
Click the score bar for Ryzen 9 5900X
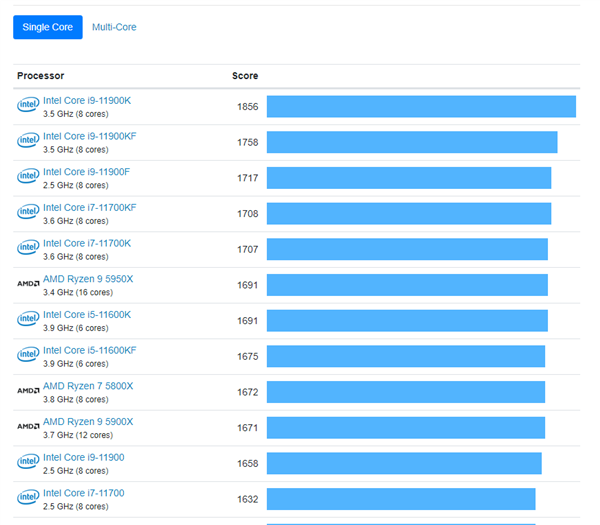pos(406,428)
